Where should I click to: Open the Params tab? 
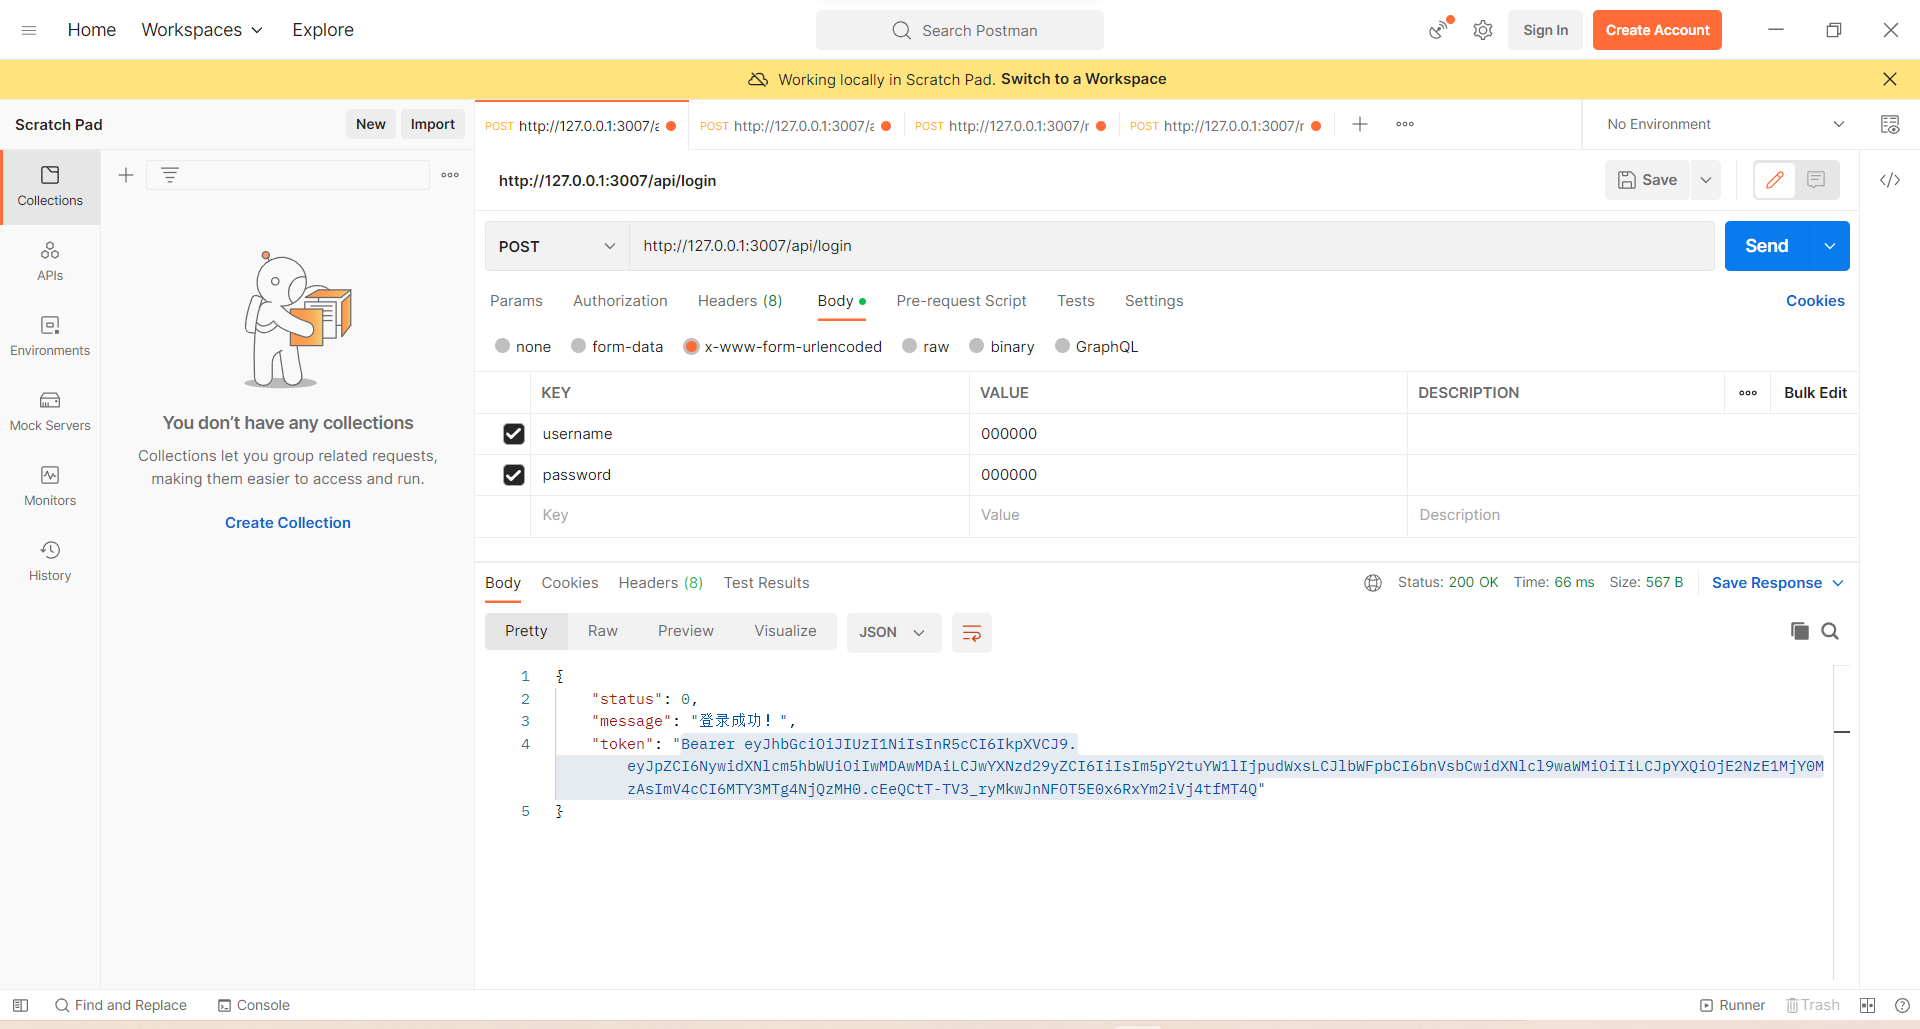point(516,301)
